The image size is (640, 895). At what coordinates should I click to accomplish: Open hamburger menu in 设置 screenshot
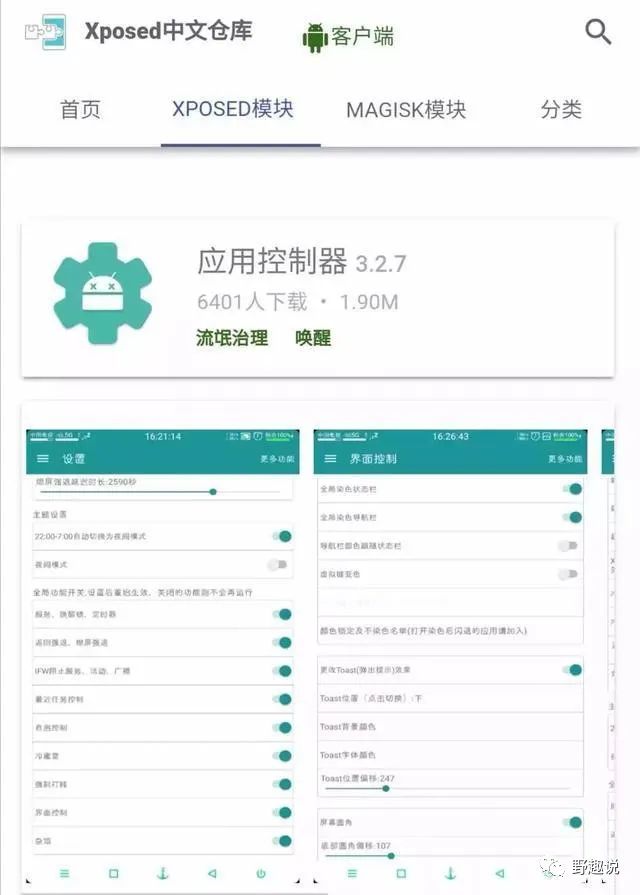(x=43, y=458)
